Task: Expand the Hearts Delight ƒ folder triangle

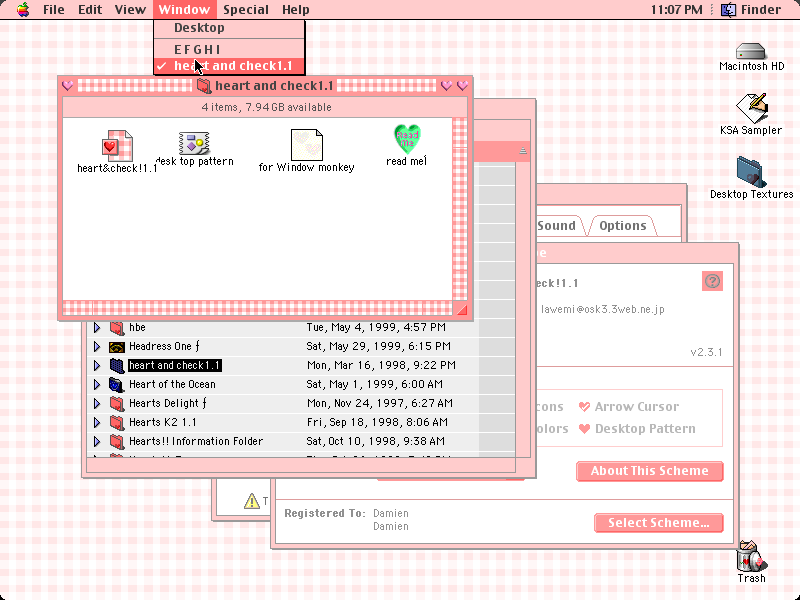Action: pos(97,404)
